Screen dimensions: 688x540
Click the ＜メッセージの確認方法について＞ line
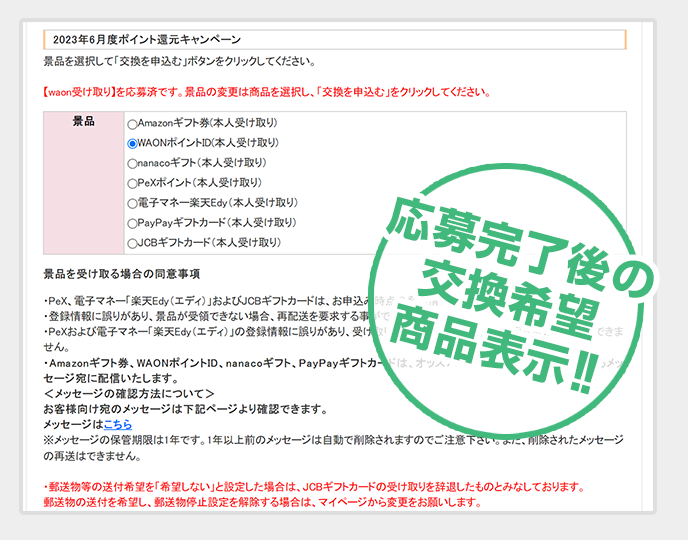(129, 393)
